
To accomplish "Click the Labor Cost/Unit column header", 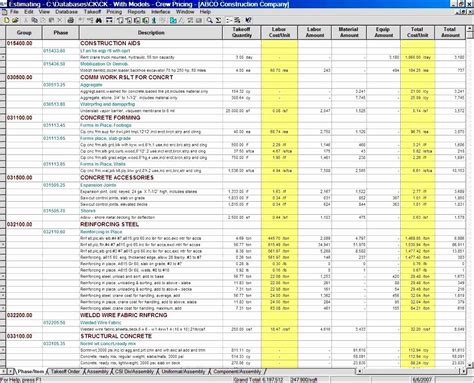I will (x=279, y=33).
